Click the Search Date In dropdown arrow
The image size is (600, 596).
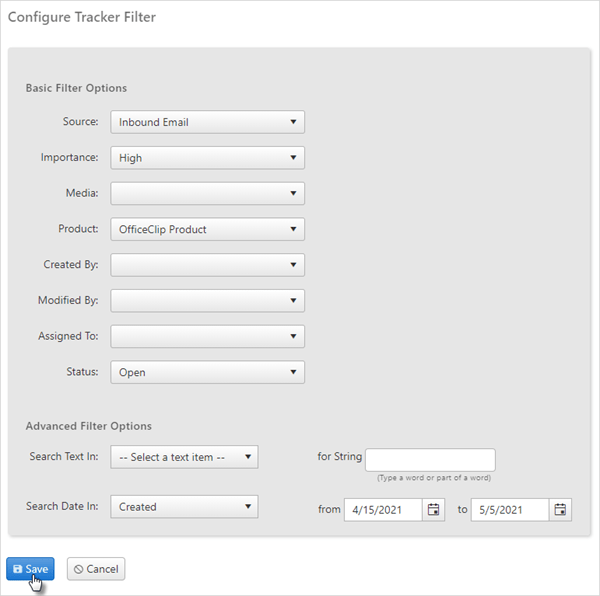pyautogui.click(x=248, y=506)
